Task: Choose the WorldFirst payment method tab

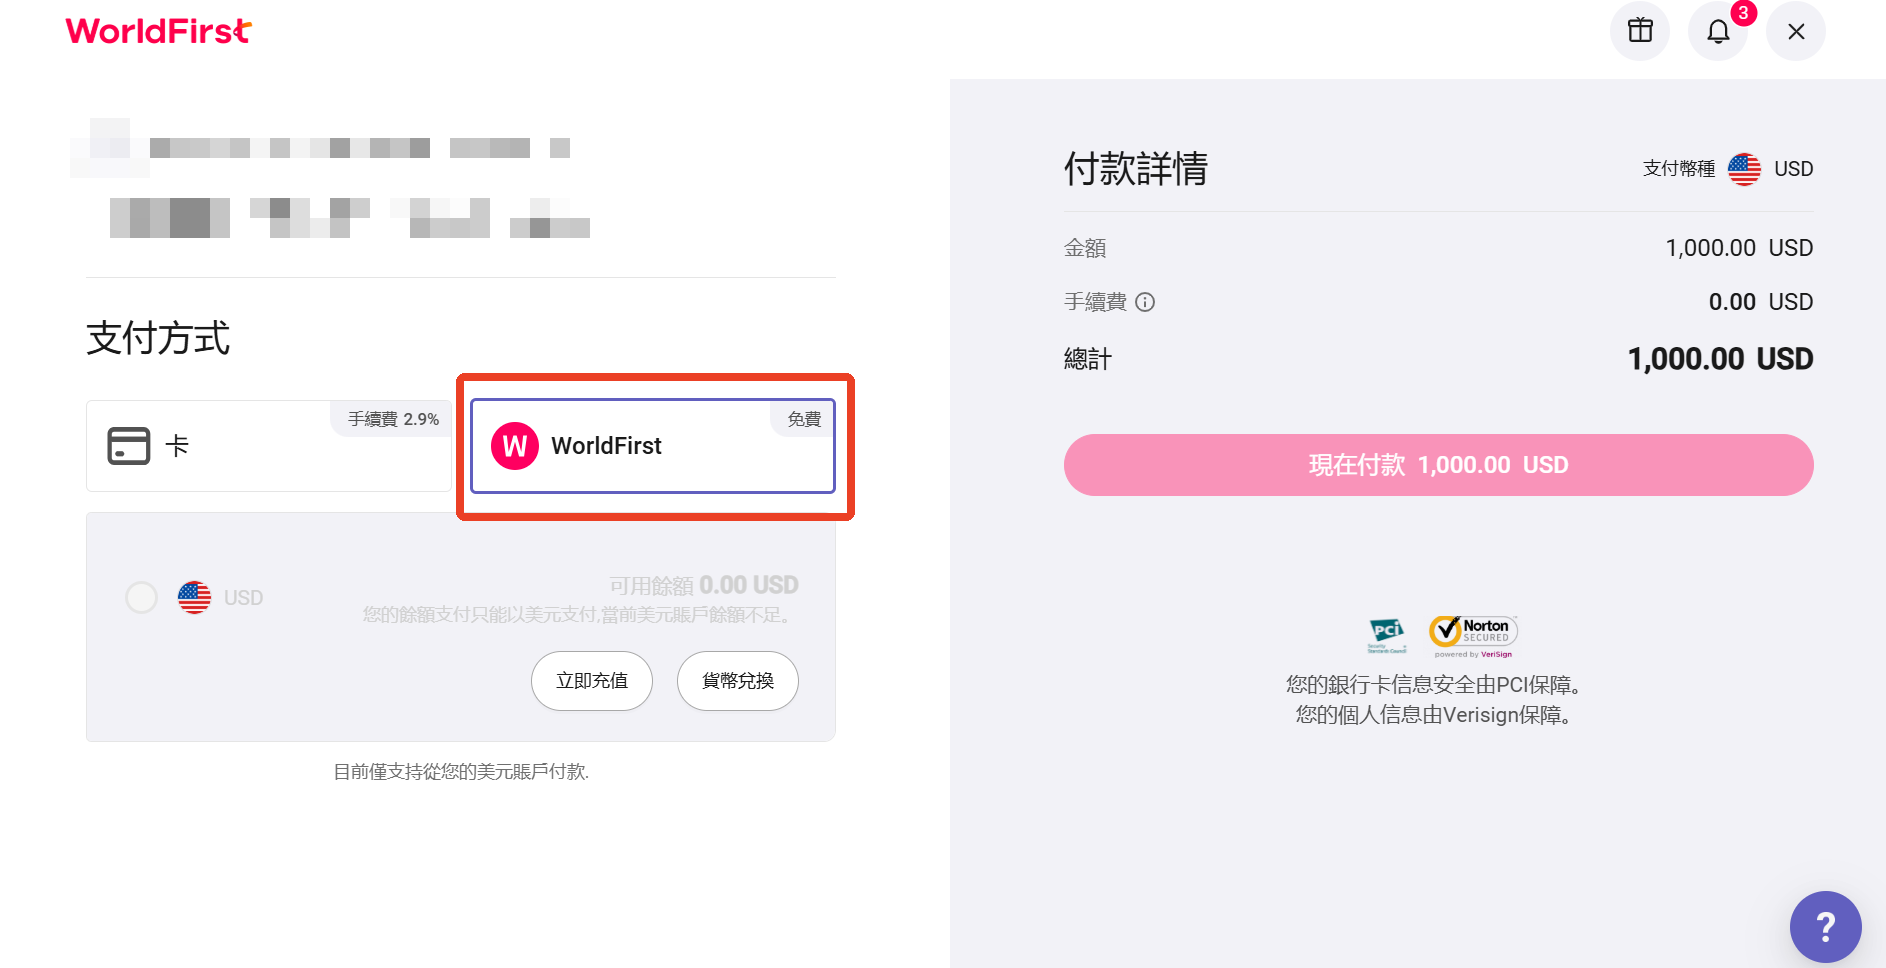Action: coord(653,446)
